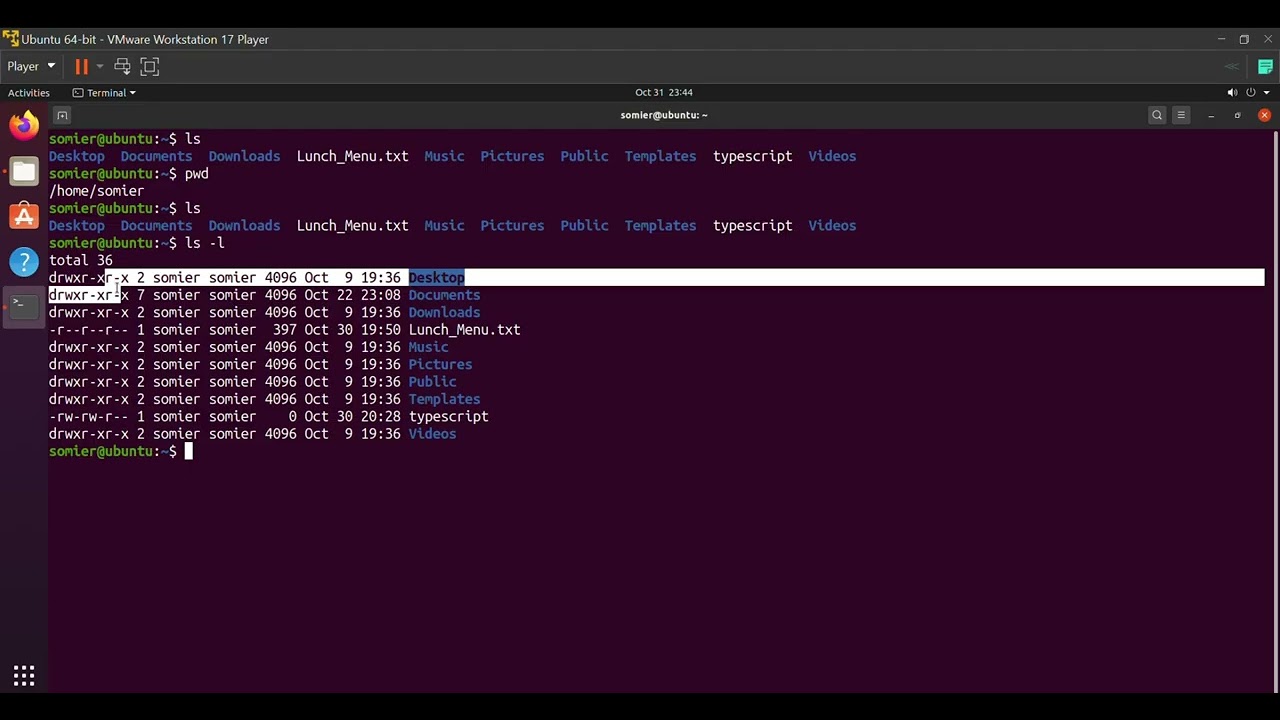Click the '-rw-rw-r--' permissions string
The image size is (1280, 720).
[88, 416]
